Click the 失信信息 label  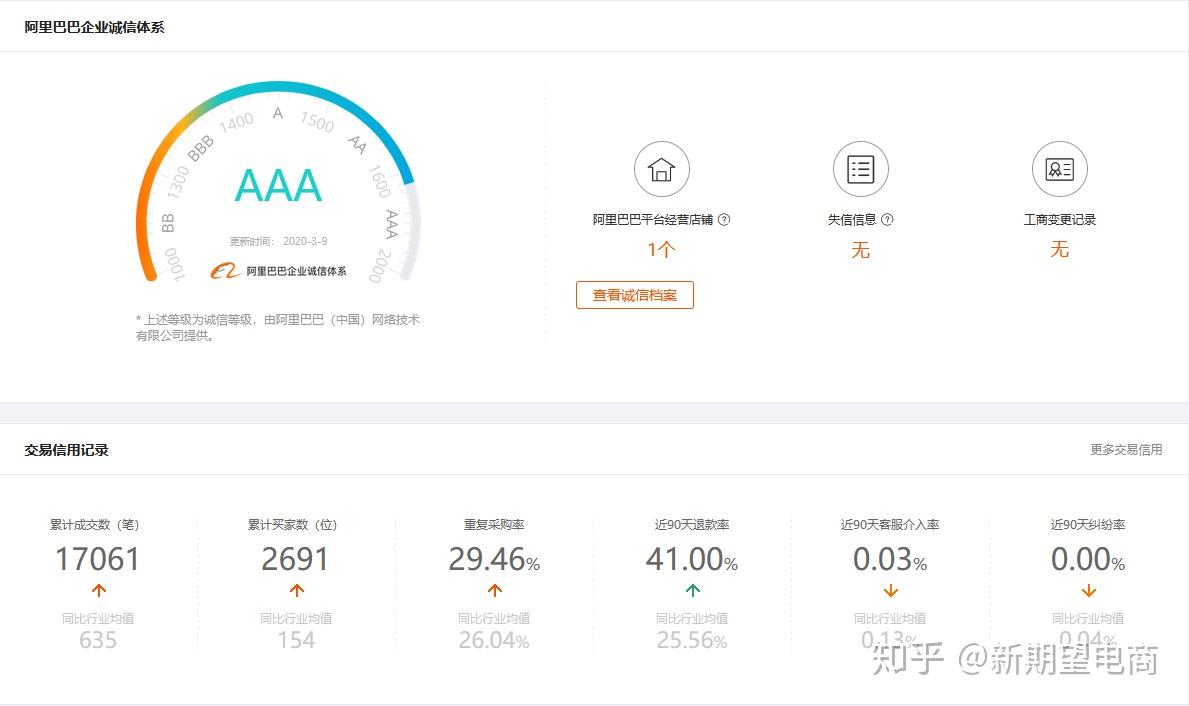click(852, 219)
